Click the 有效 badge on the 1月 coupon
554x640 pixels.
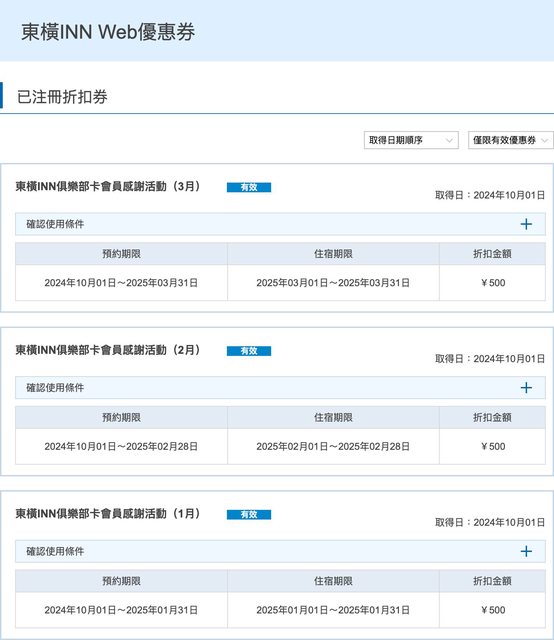(249, 514)
